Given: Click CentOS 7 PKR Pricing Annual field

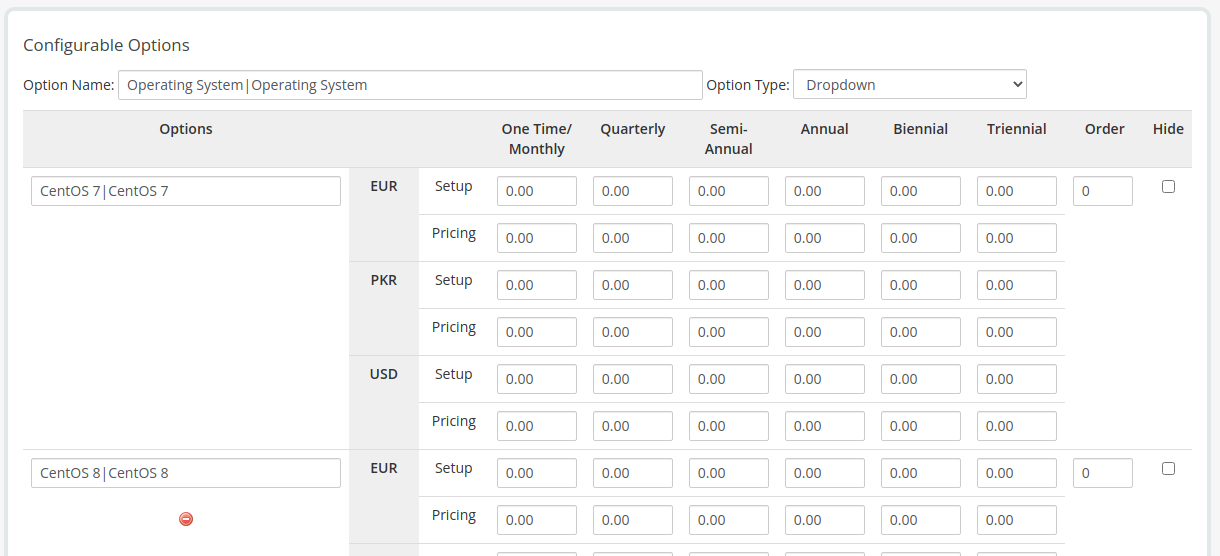Looking at the screenshot, I should pyautogui.click(x=825, y=332).
